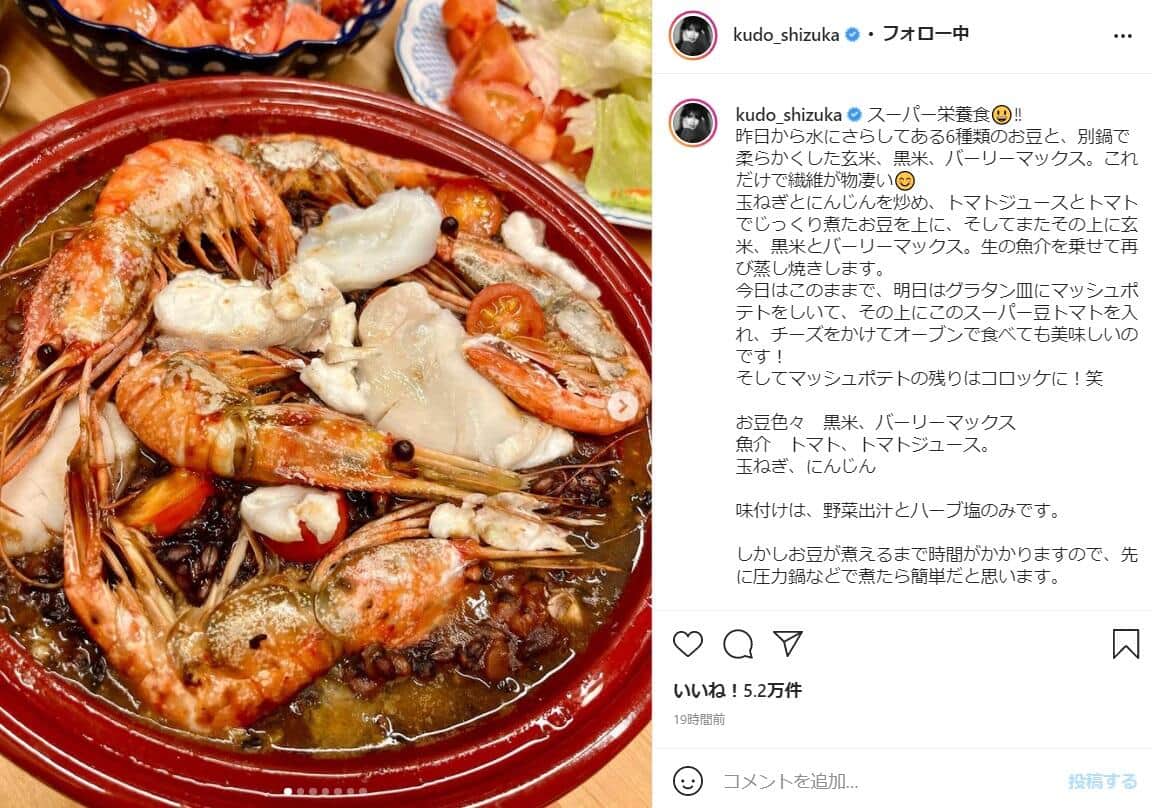1152x808 pixels.
Task: Click the caption verified badge beside username
Action: point(854,115)
